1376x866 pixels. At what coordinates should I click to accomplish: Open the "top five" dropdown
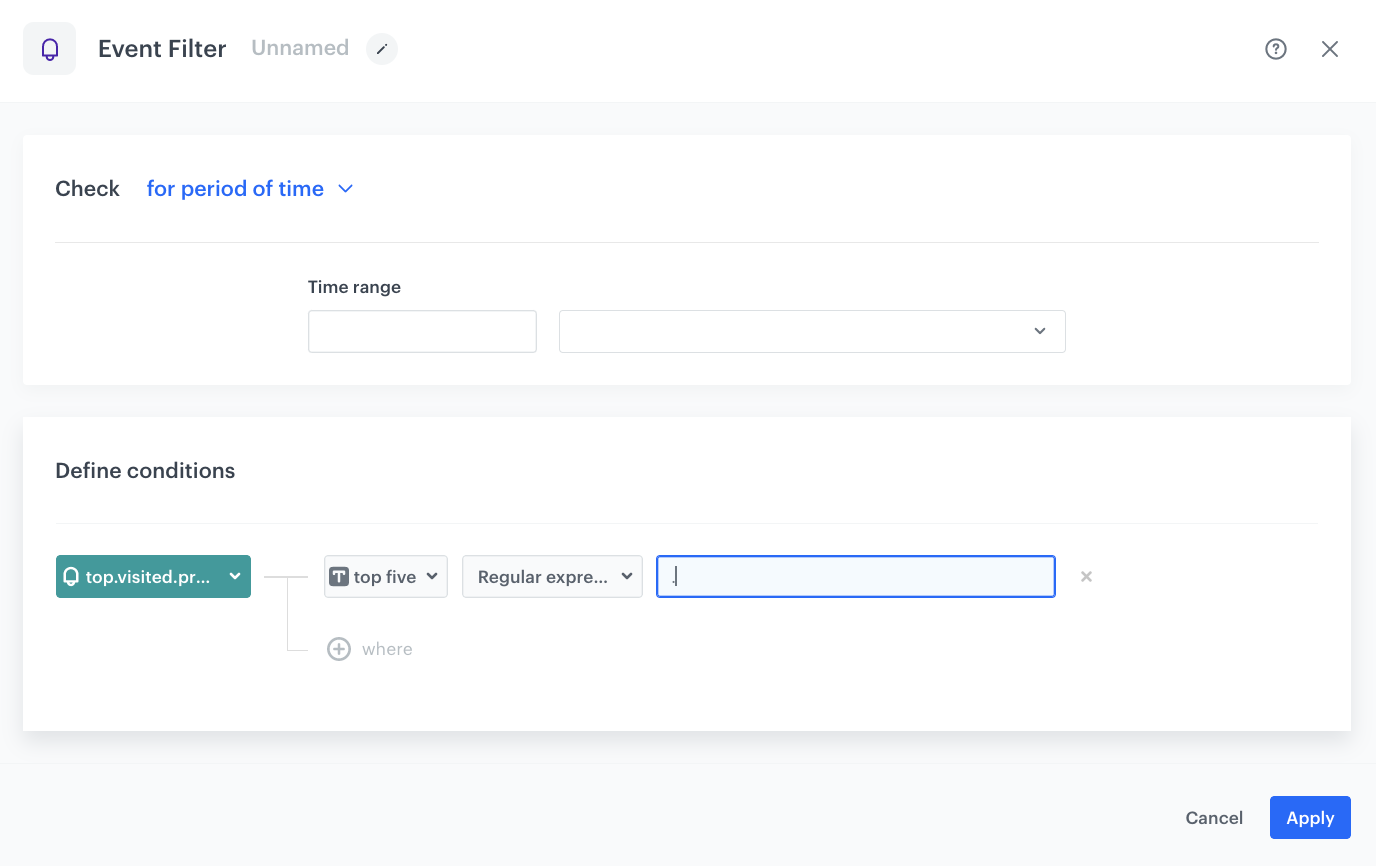click(x=385, y=576)
